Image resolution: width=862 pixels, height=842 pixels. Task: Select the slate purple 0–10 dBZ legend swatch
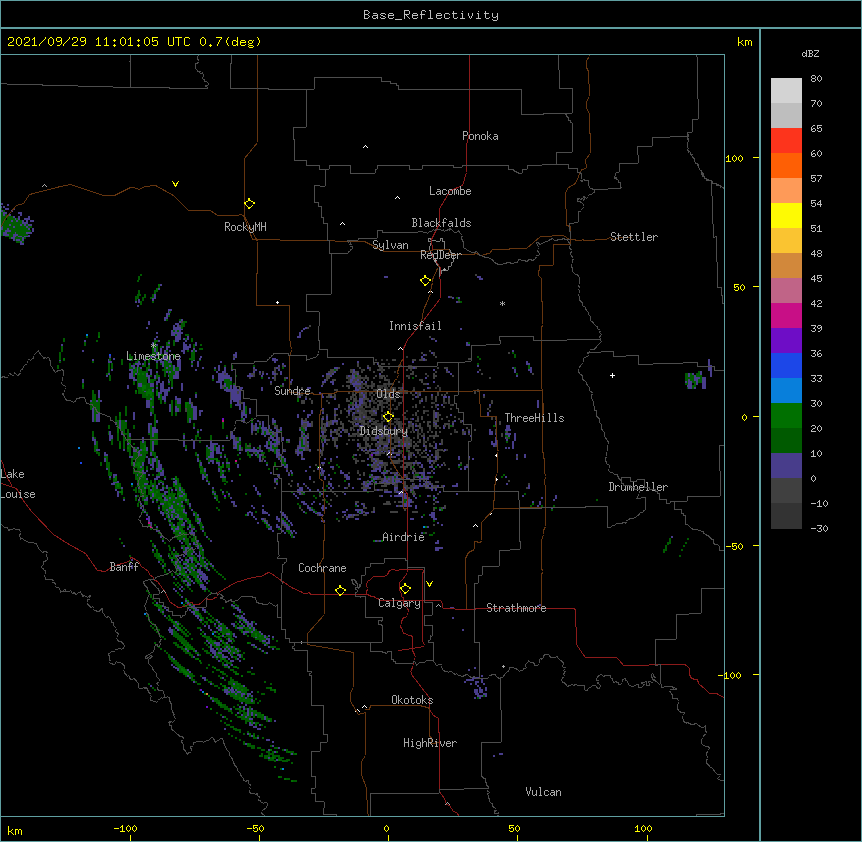point(786,466)
